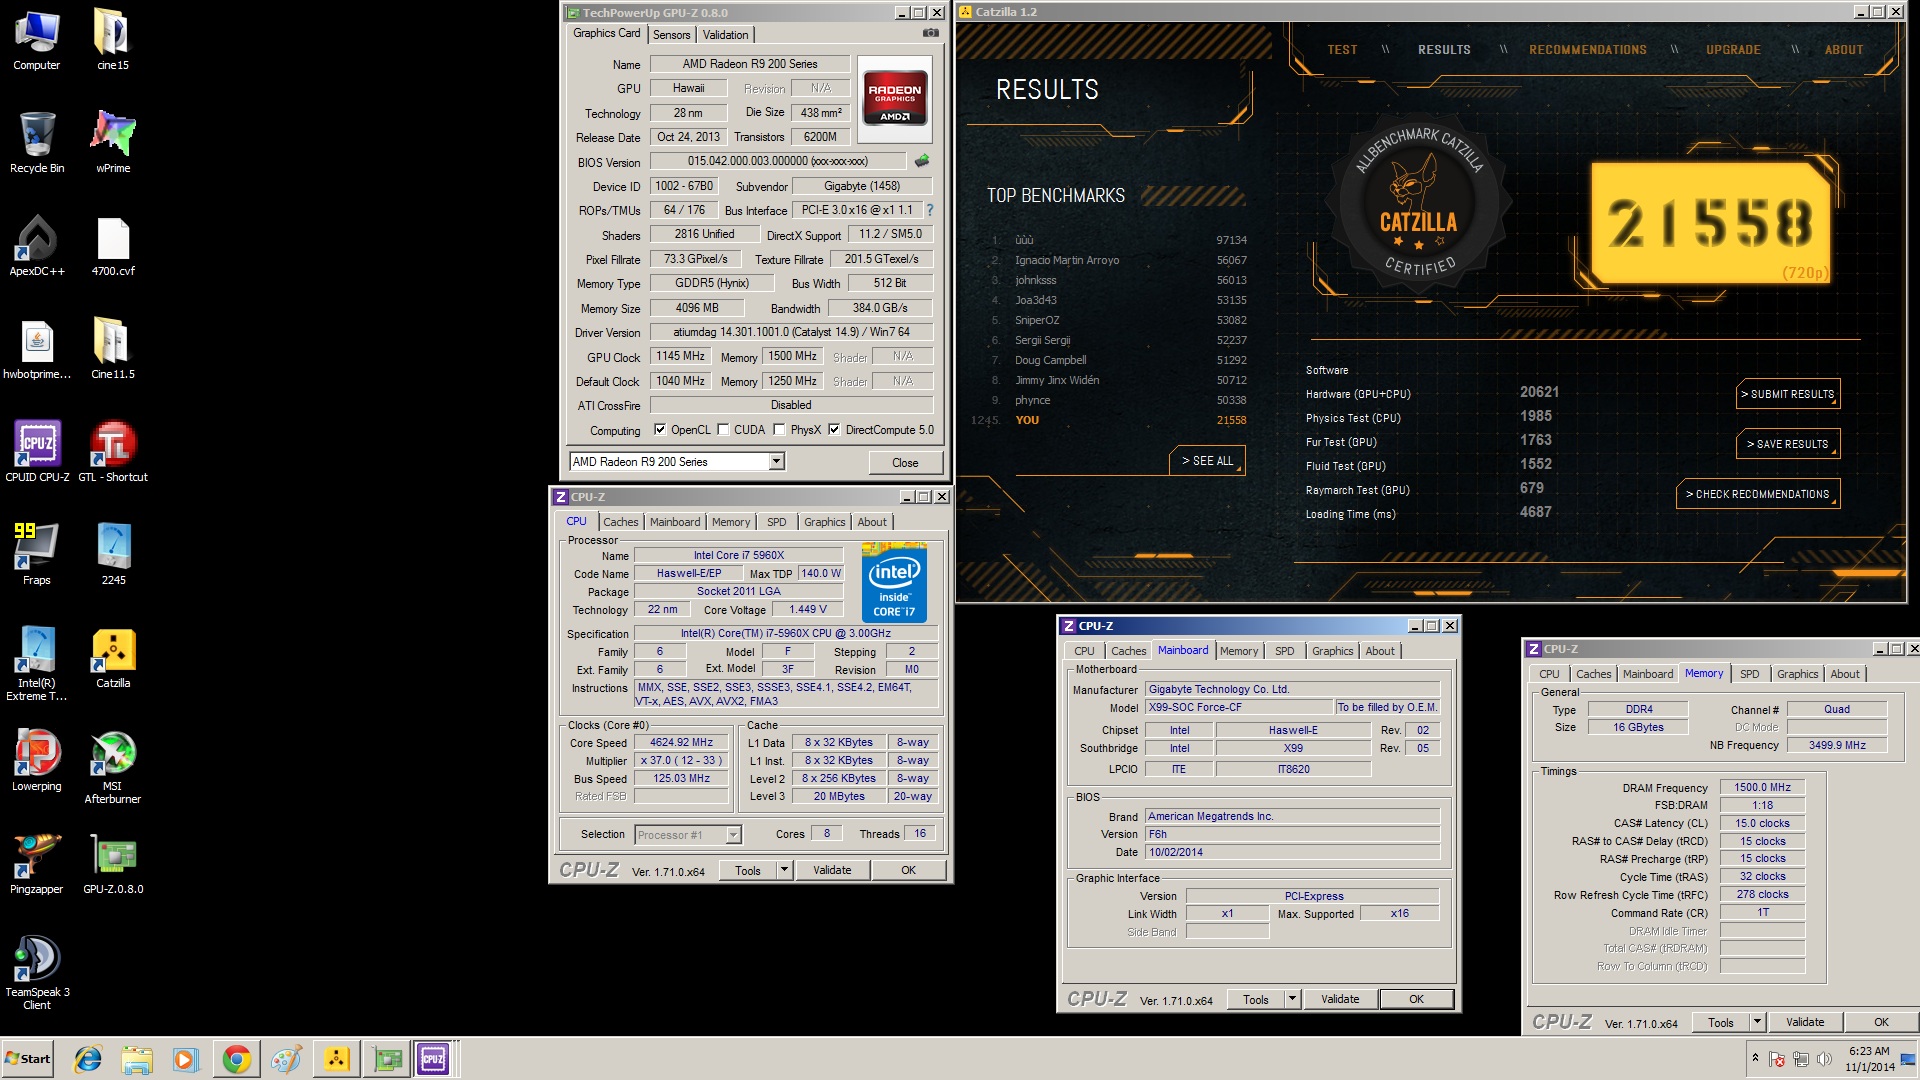Launch Fraps from the desktop
This screenshot has width=1920, height=1080.
(37, 555)
